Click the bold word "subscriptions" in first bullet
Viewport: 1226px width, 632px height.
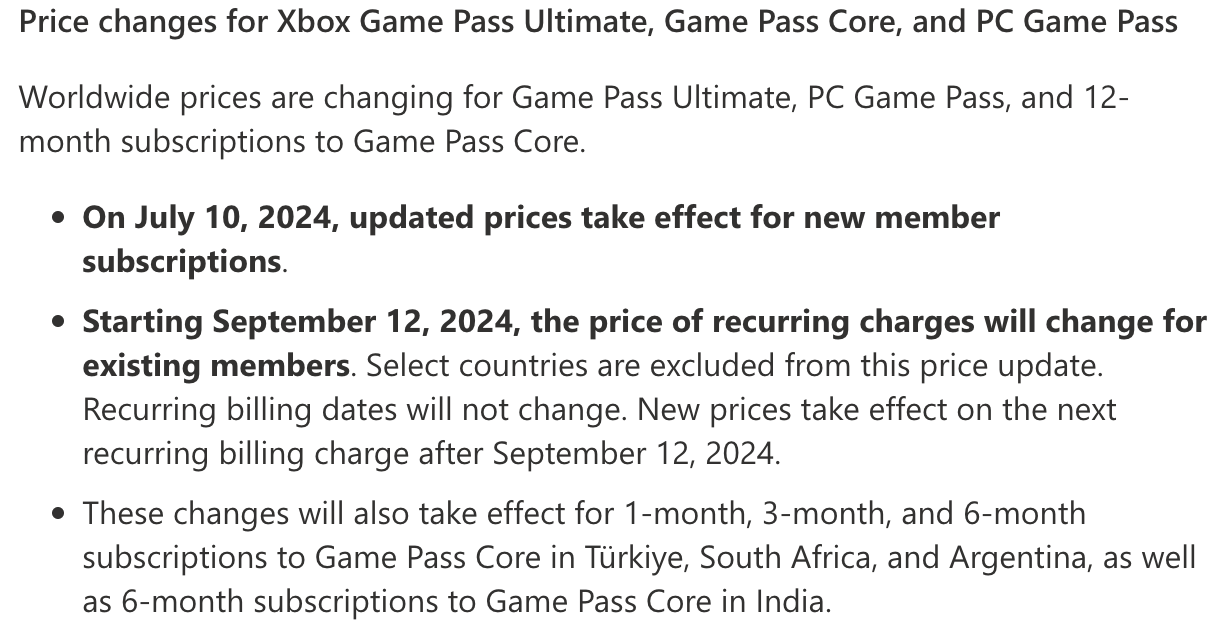coord(181,262)
